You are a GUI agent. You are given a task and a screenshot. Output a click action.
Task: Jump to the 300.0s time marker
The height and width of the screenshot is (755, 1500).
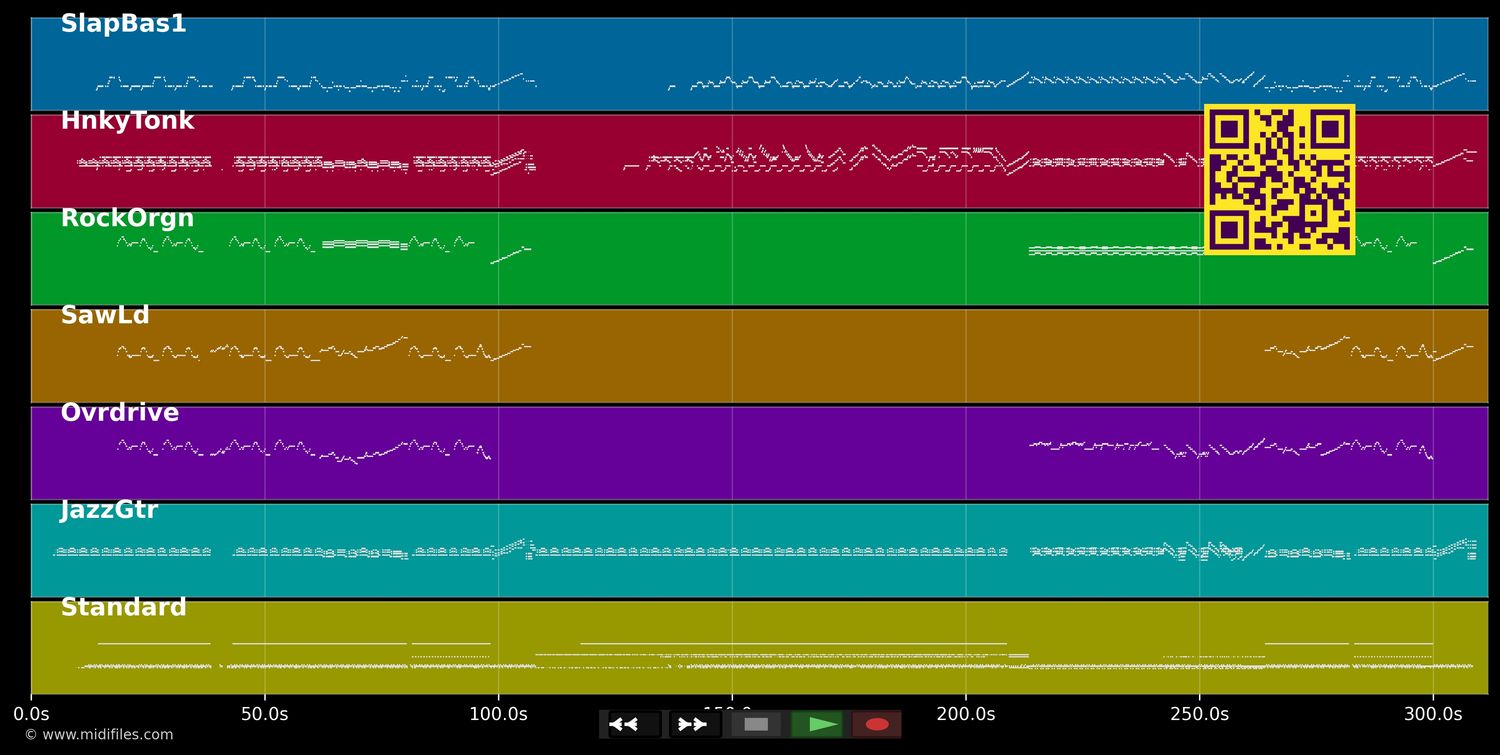(x=1433, y=714)
